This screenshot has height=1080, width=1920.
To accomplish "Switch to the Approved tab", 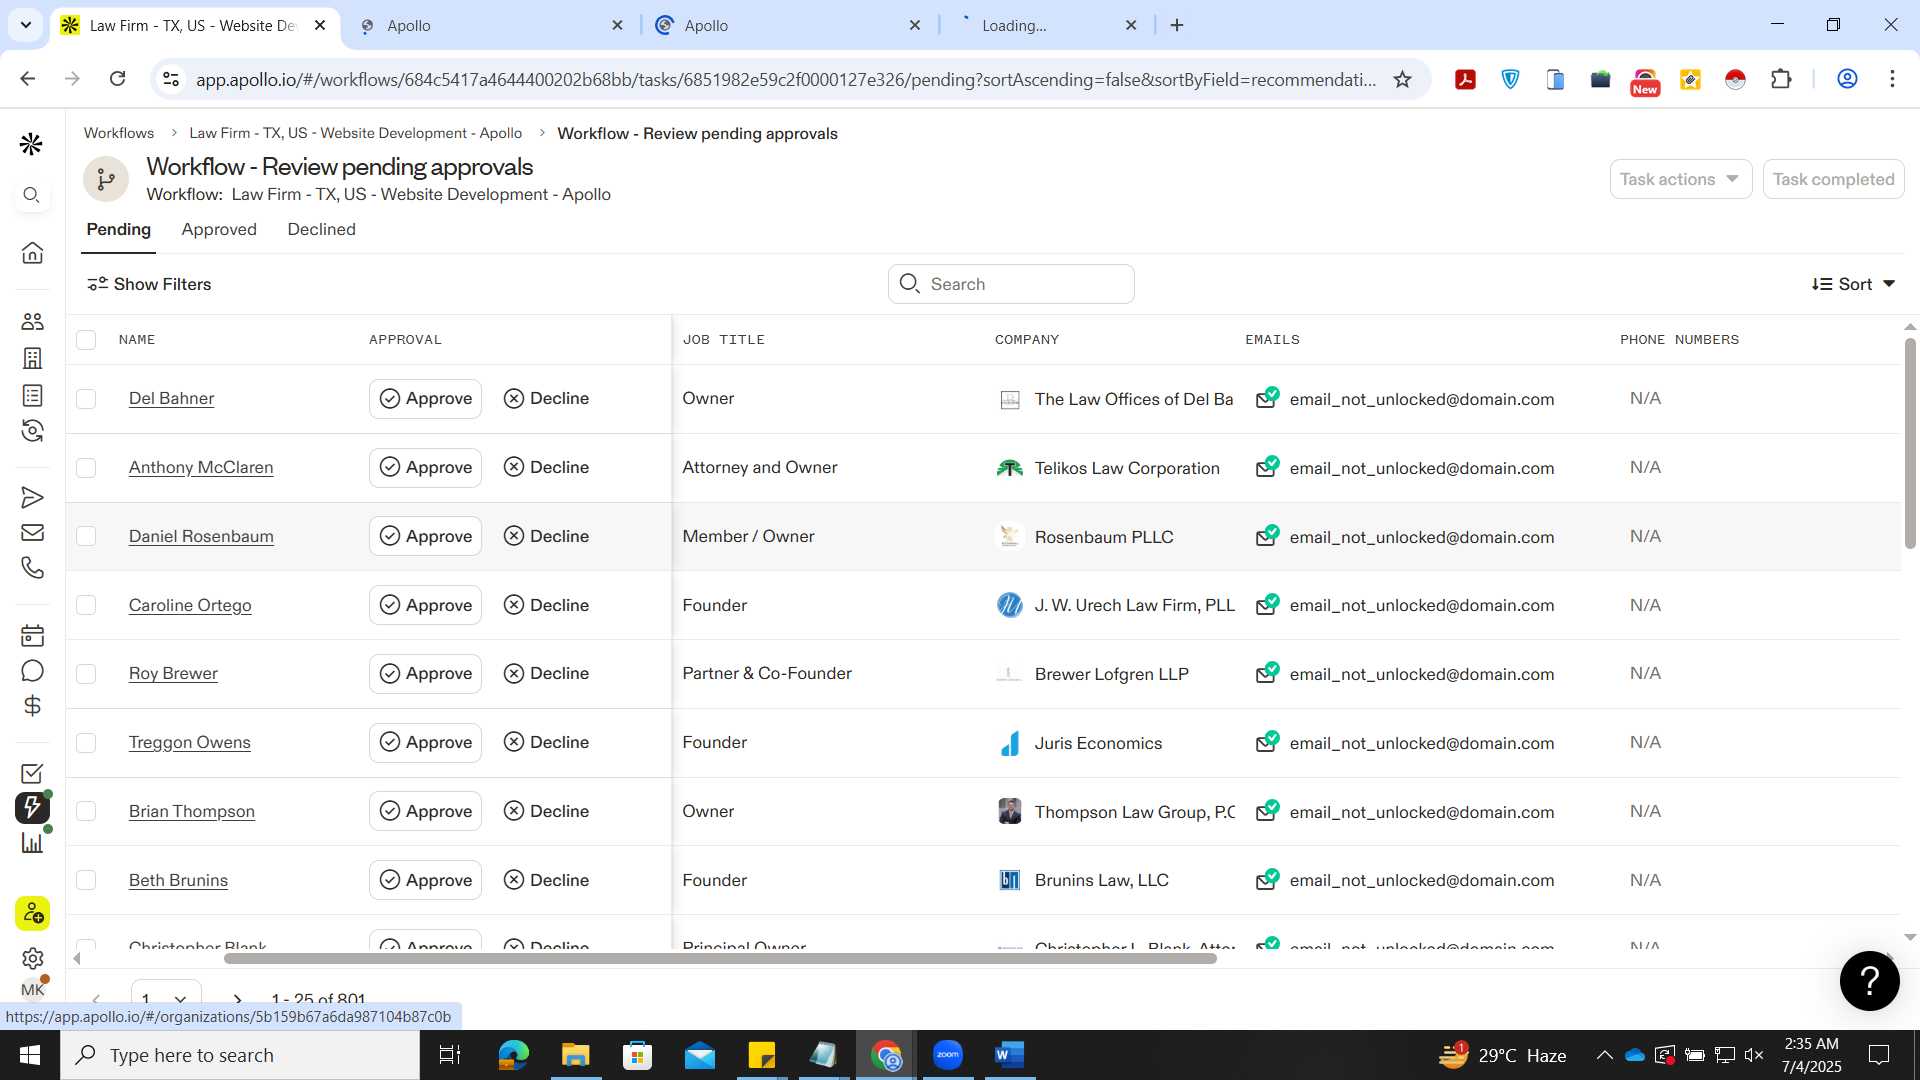I will [x=219, y=229].
